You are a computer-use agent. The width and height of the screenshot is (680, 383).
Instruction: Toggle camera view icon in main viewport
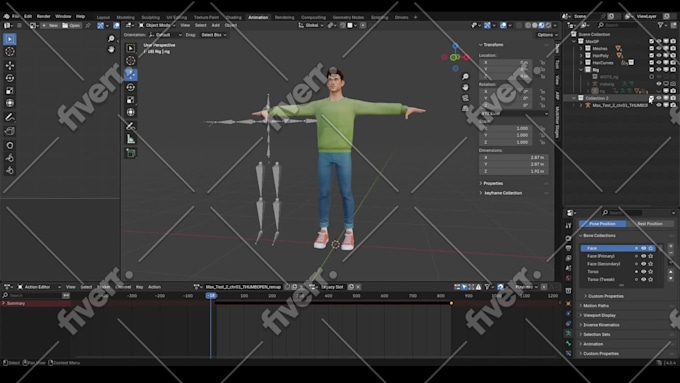465,98
